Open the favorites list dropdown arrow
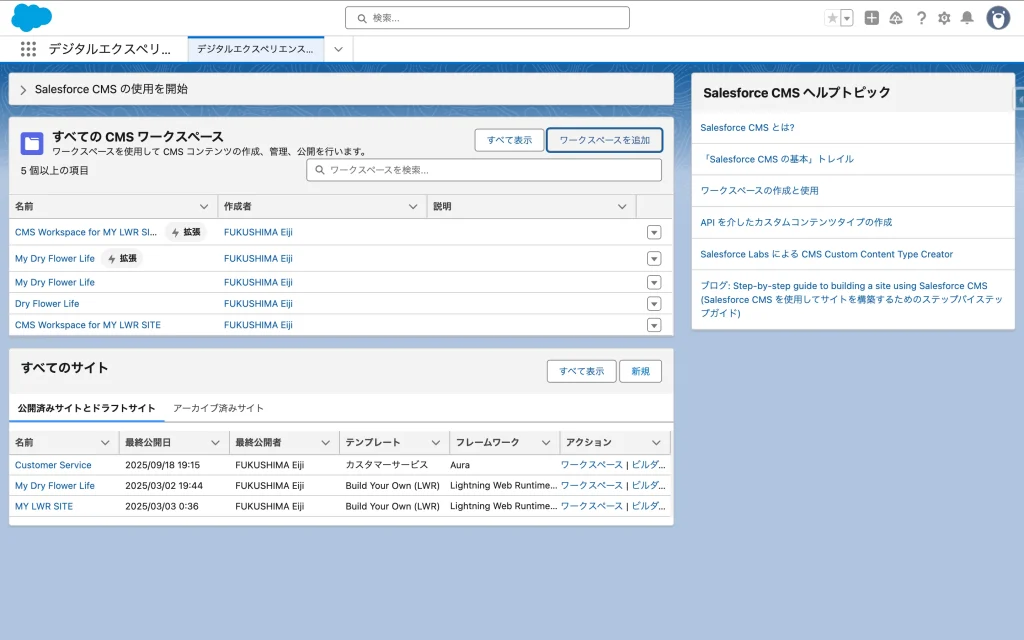 click(x=847, y=18)
